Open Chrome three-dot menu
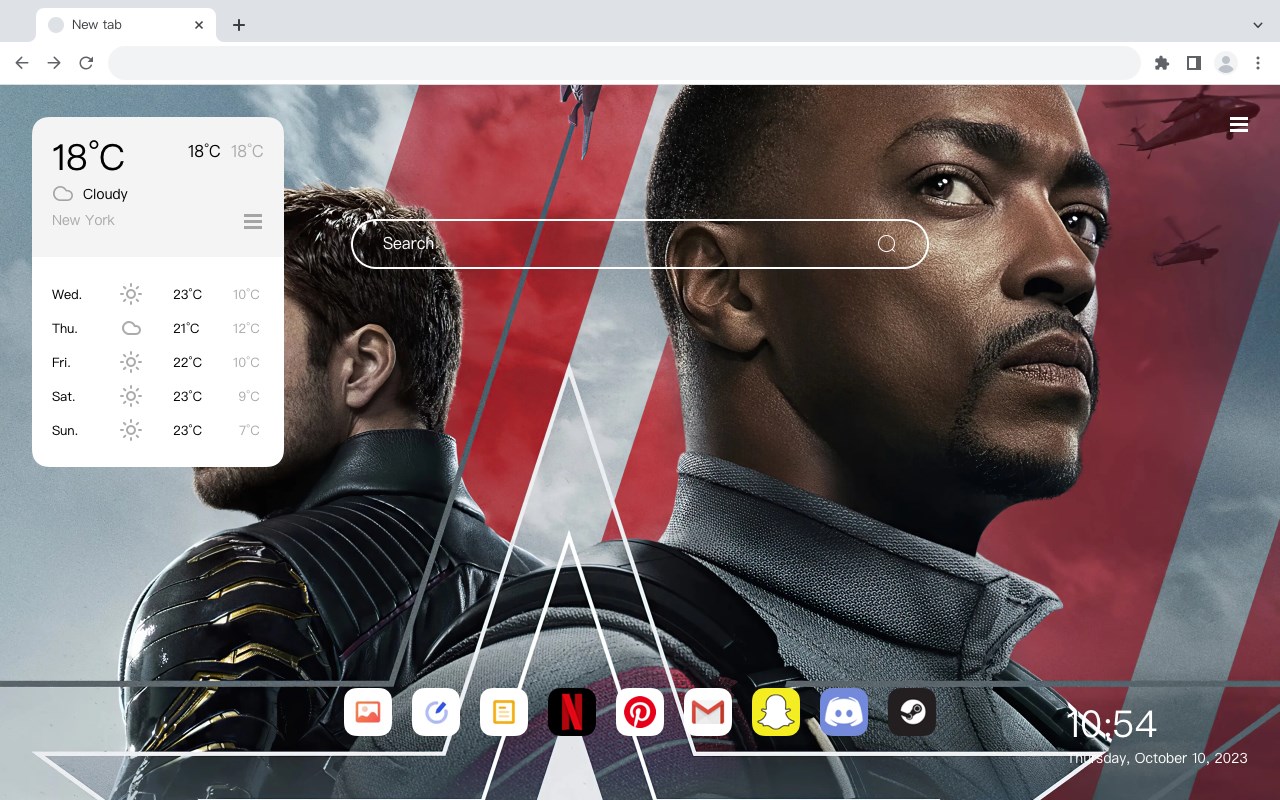 (x=1258, y=63)
